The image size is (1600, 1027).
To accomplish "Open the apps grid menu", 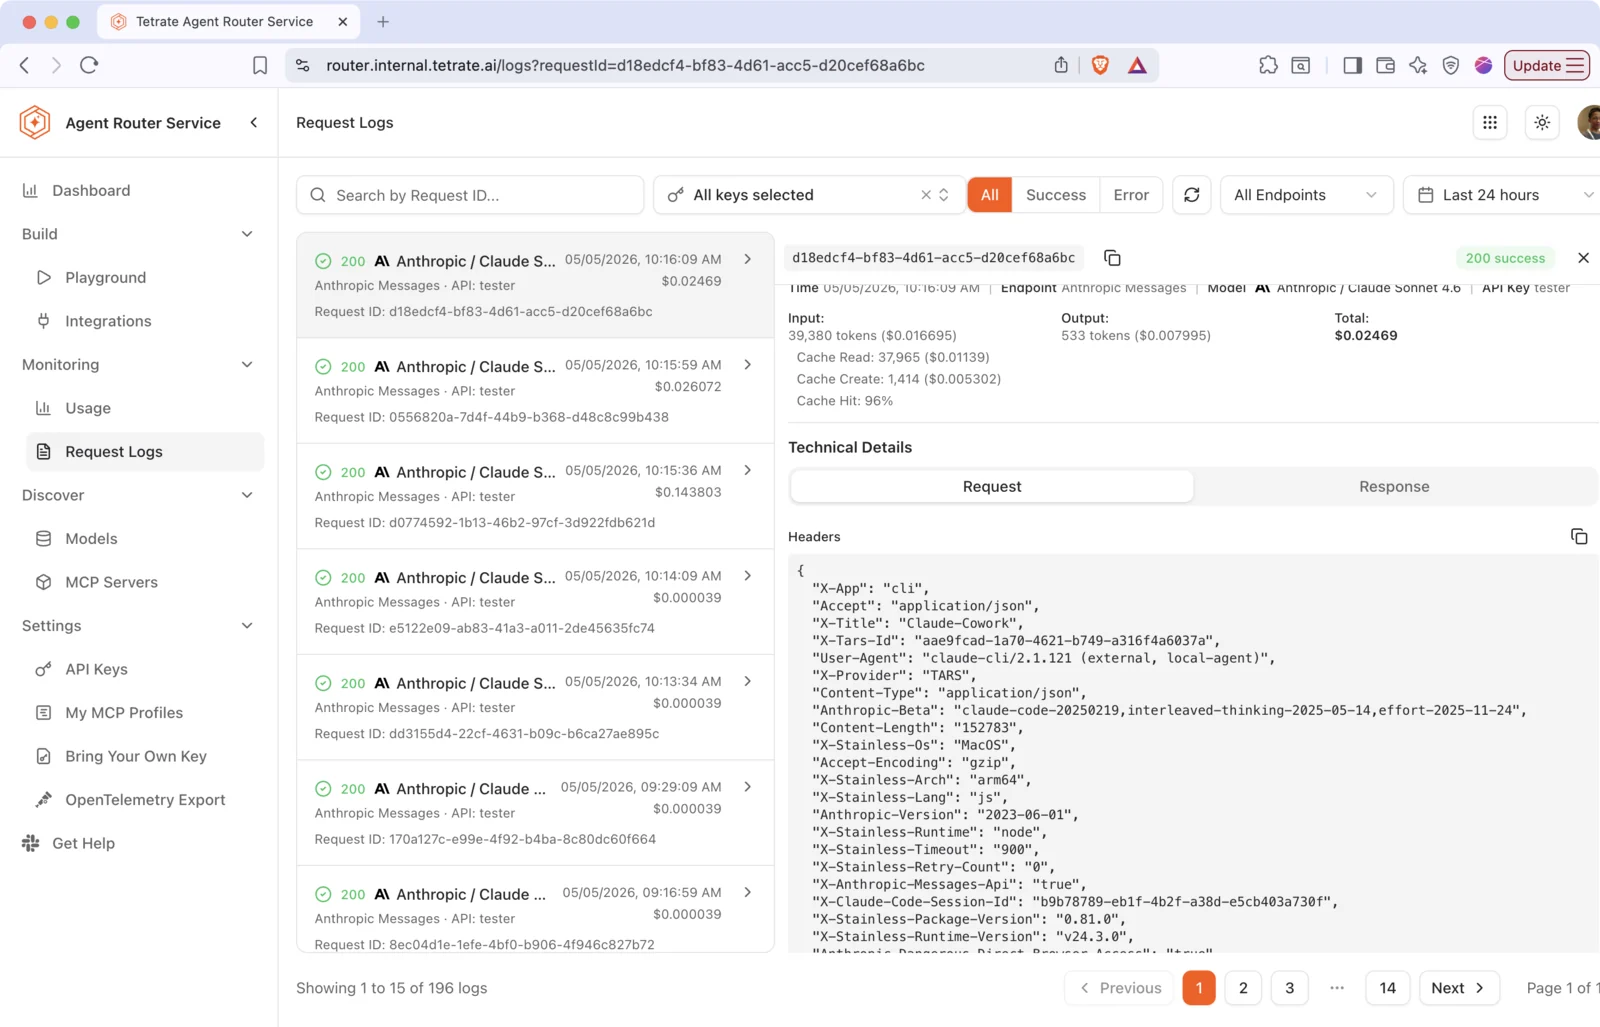I will tap(1490, 122).
